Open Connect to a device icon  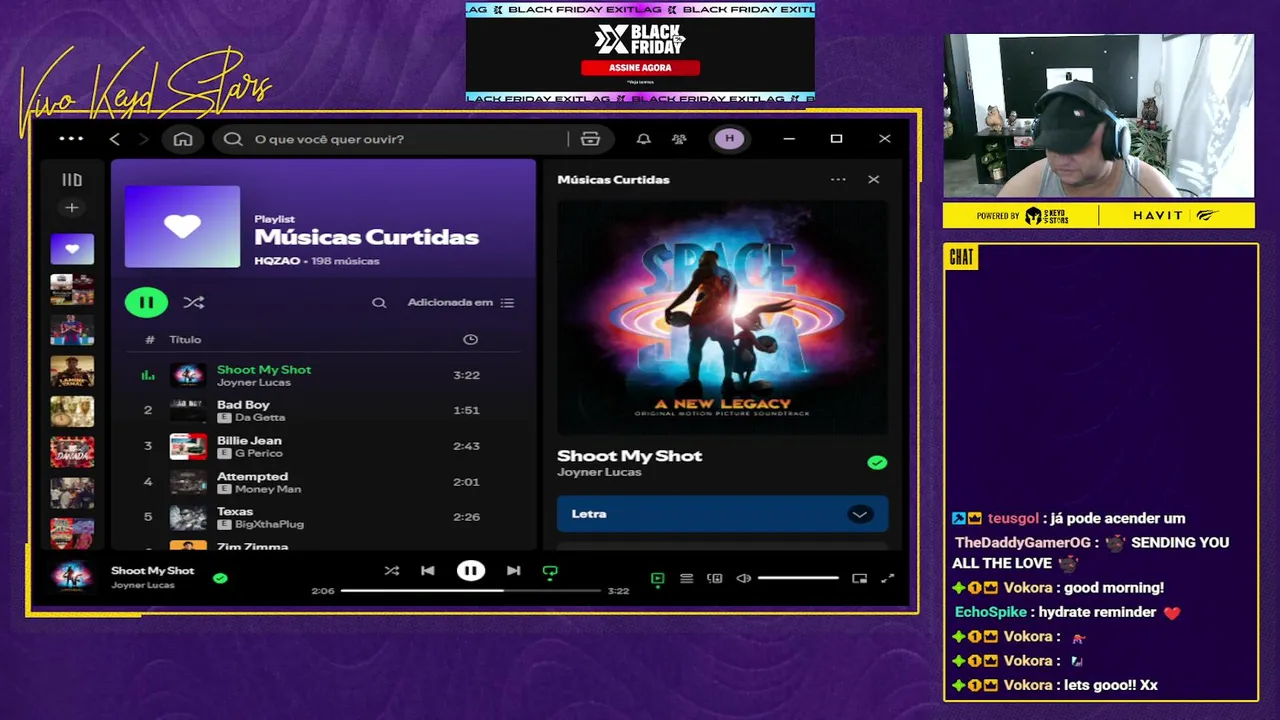(x=715, y=578)
